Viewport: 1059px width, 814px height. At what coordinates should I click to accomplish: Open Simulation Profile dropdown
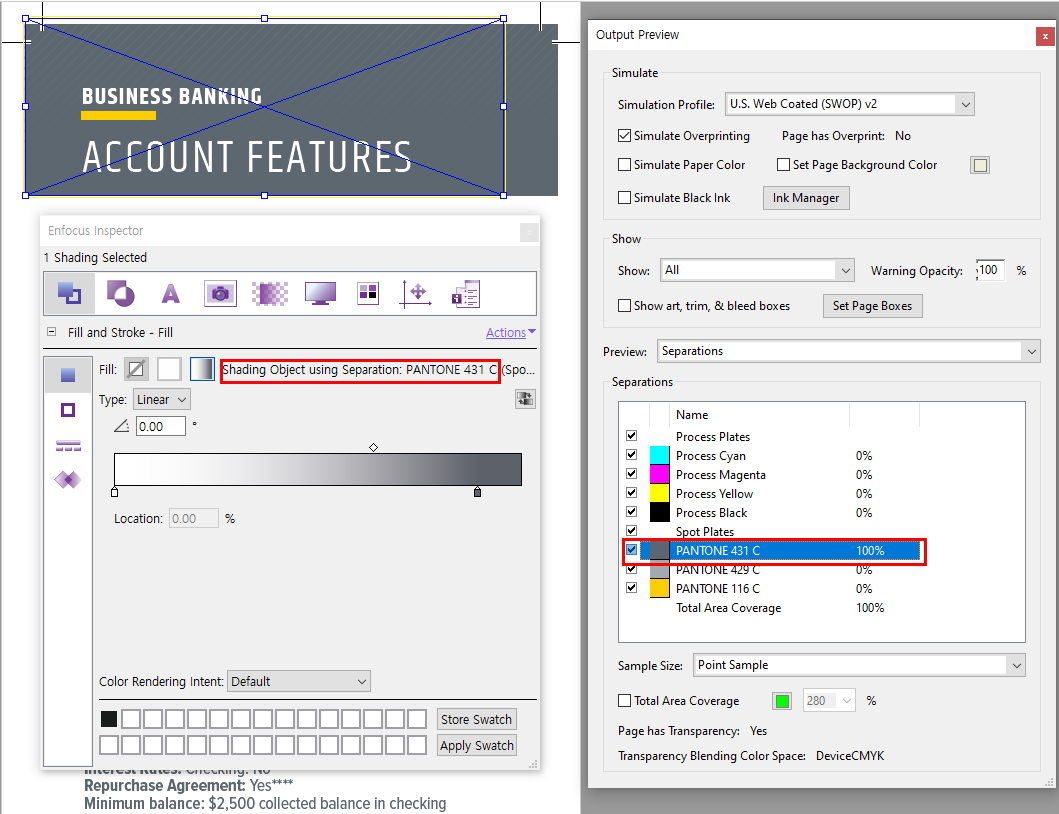pyautogui.click(x=850, y=104)
